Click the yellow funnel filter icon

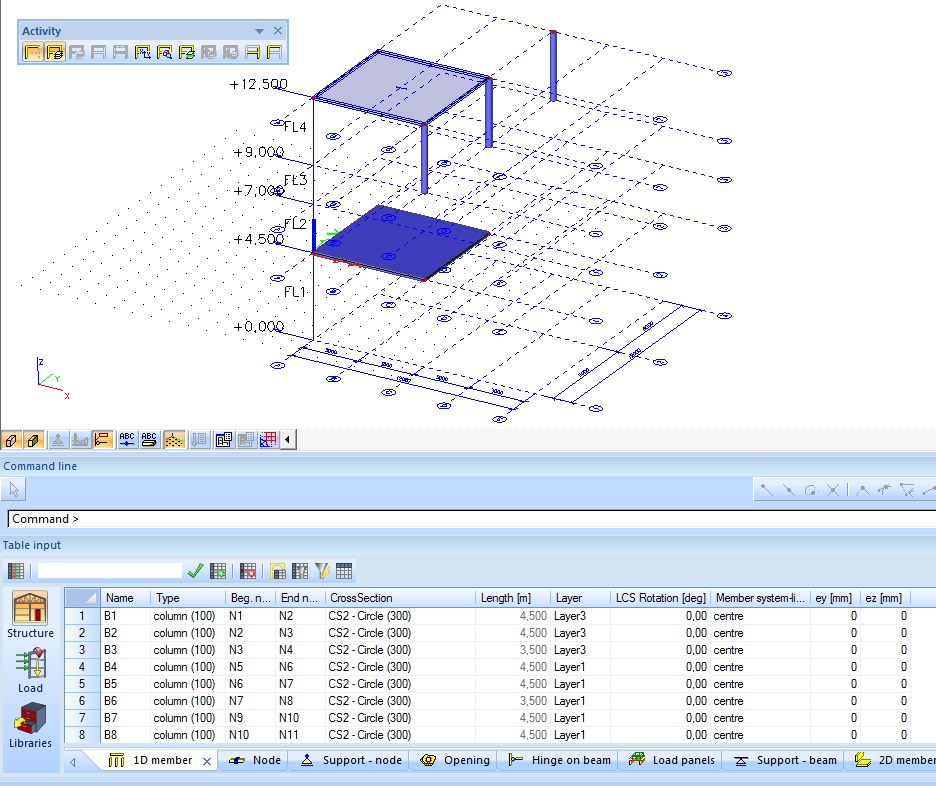click(322, 571)
